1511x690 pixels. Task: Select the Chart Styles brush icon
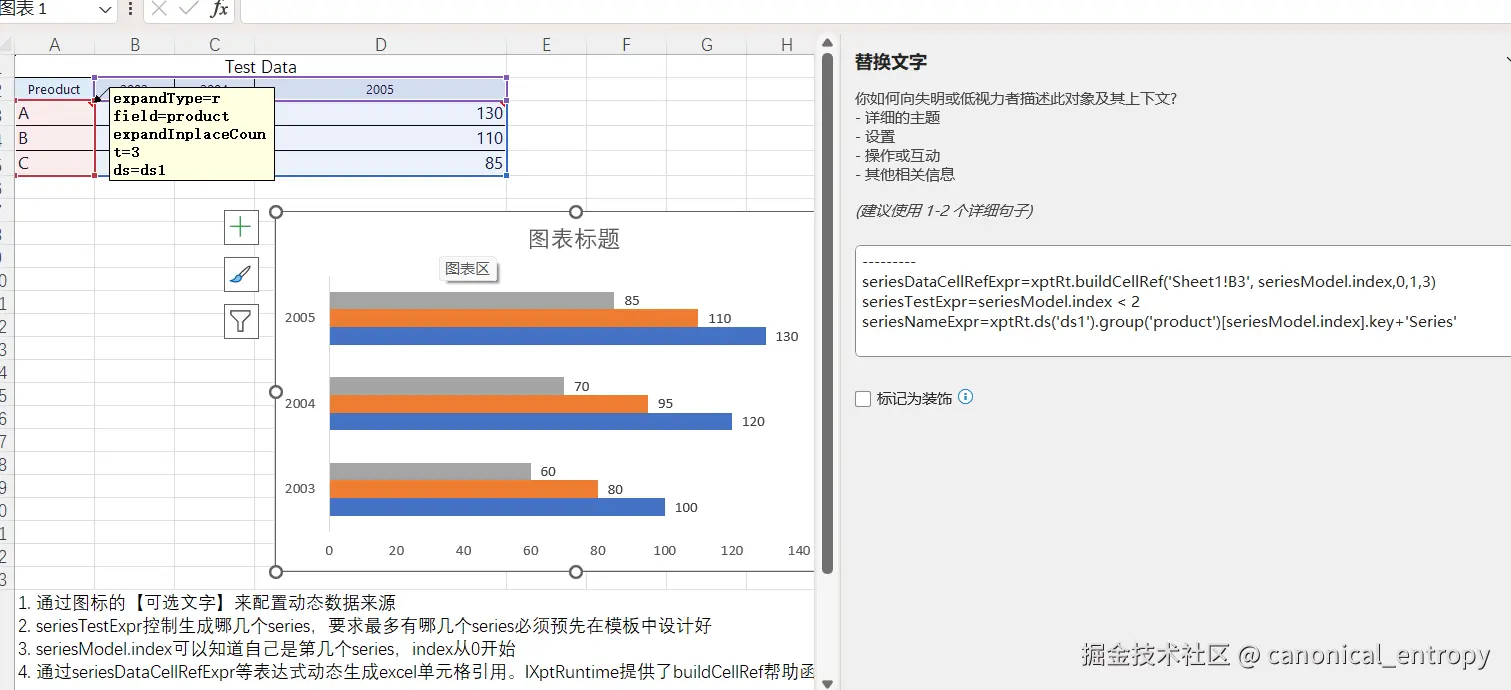[x=240, y=274]
